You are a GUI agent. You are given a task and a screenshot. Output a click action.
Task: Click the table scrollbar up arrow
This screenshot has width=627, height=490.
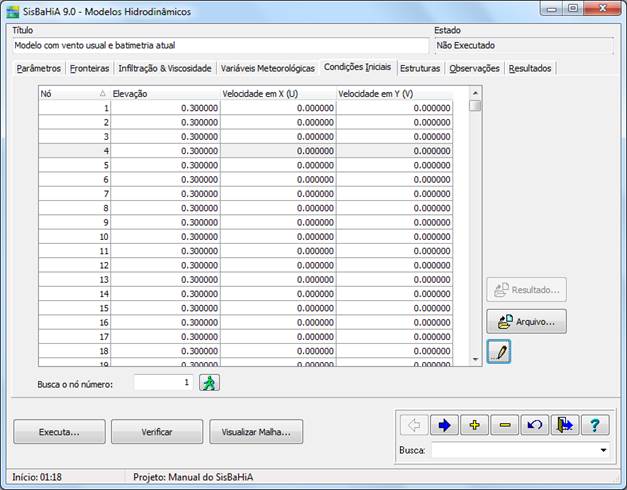475,93
